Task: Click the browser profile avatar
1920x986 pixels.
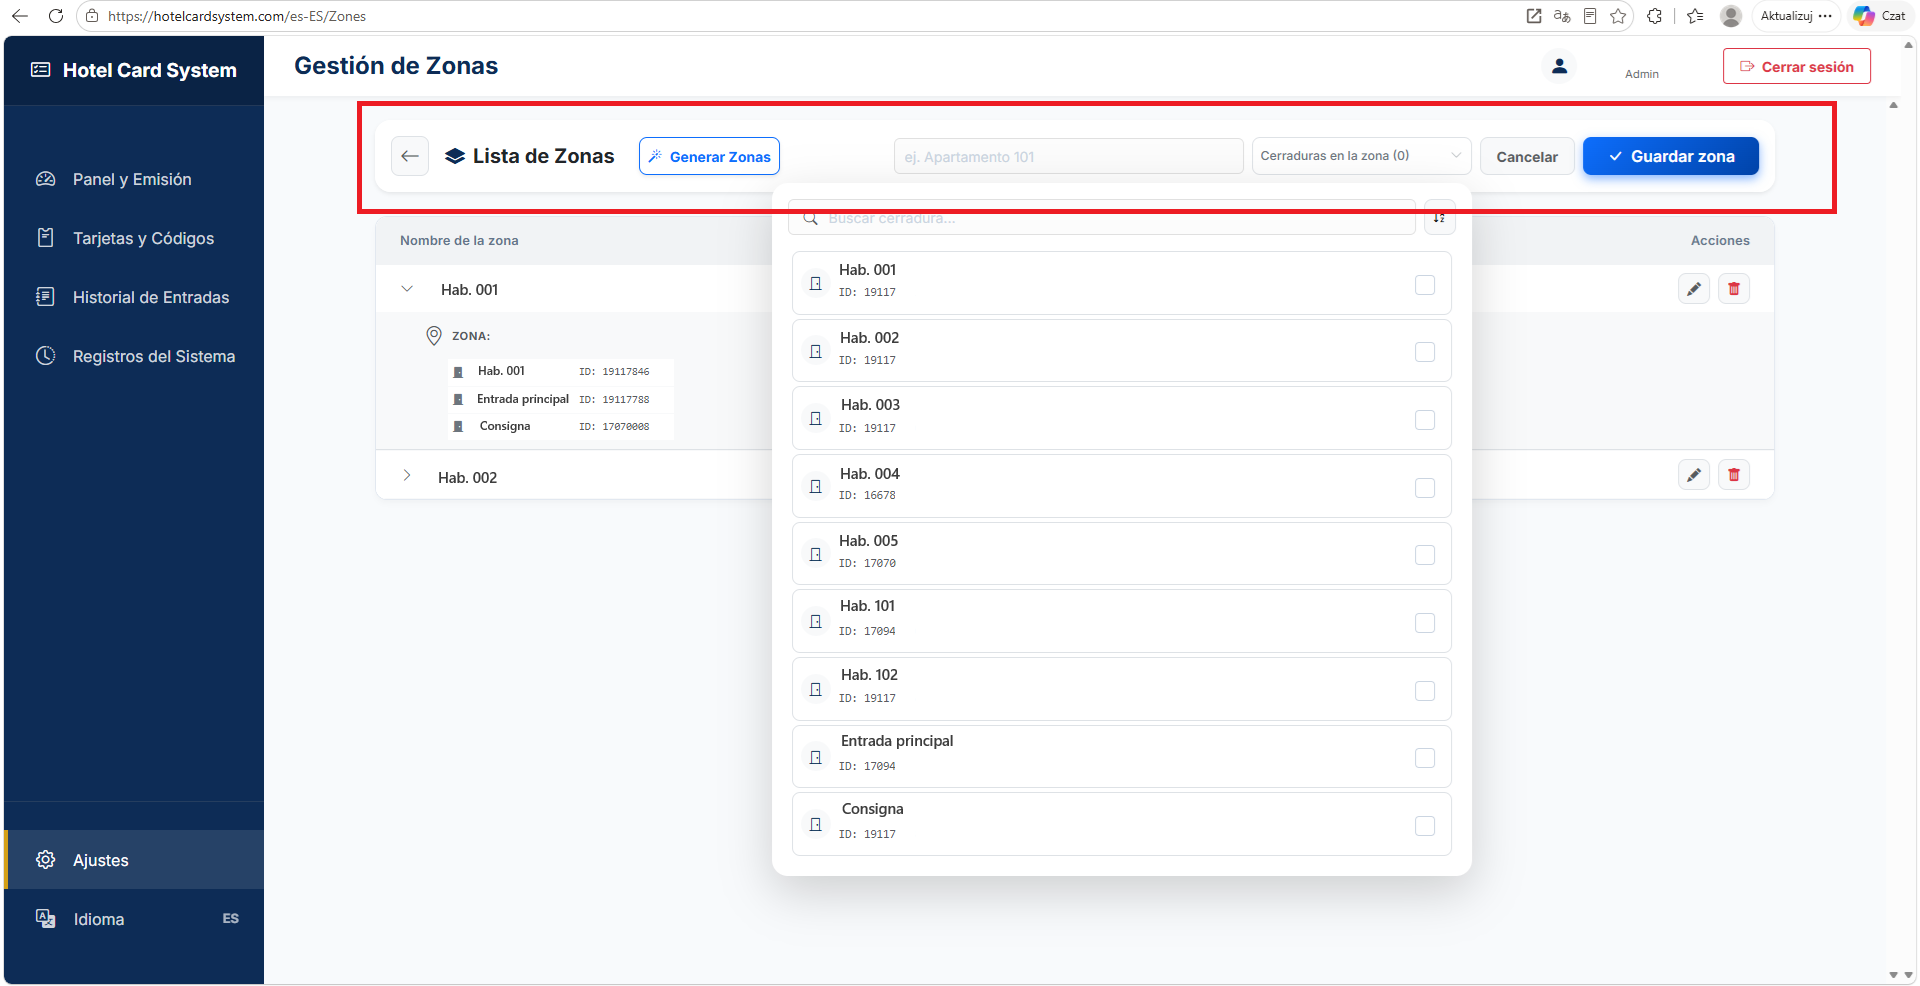Action: (x=1731, y=16)
